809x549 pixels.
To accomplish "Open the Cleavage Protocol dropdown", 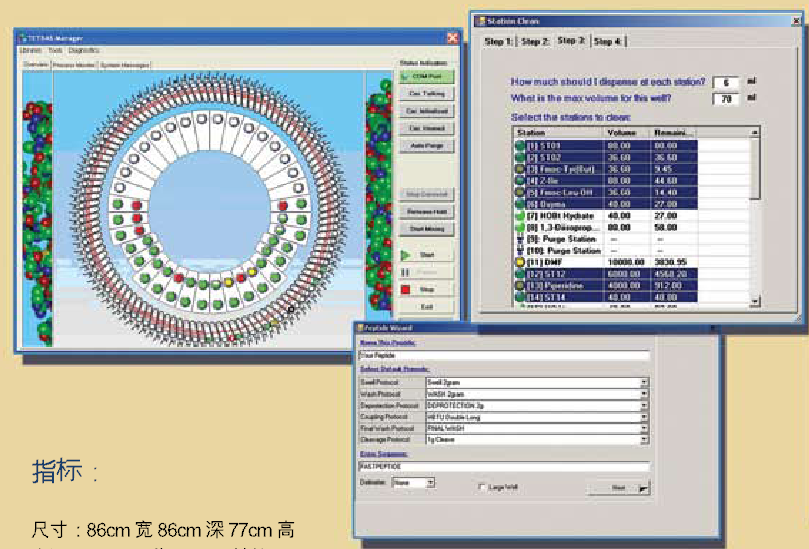I will tap(644, 440).
